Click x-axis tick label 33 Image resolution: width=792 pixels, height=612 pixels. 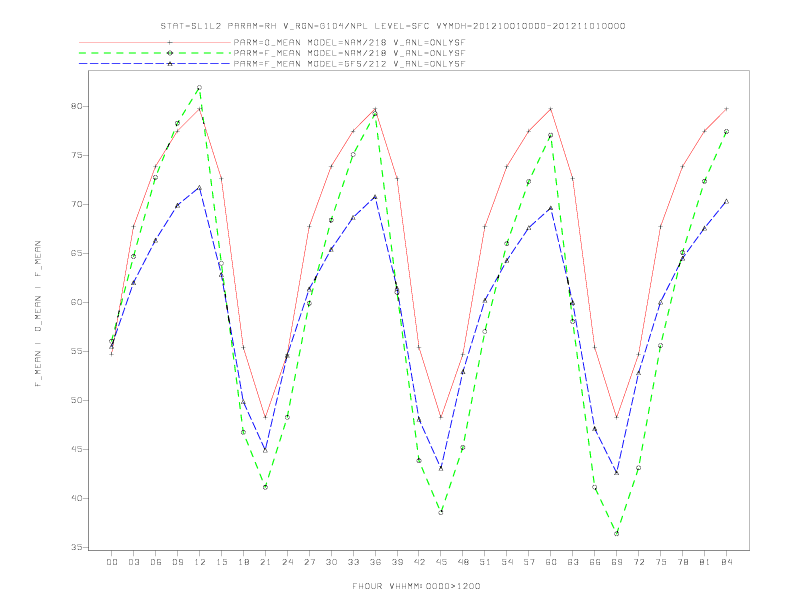(353, 562)
